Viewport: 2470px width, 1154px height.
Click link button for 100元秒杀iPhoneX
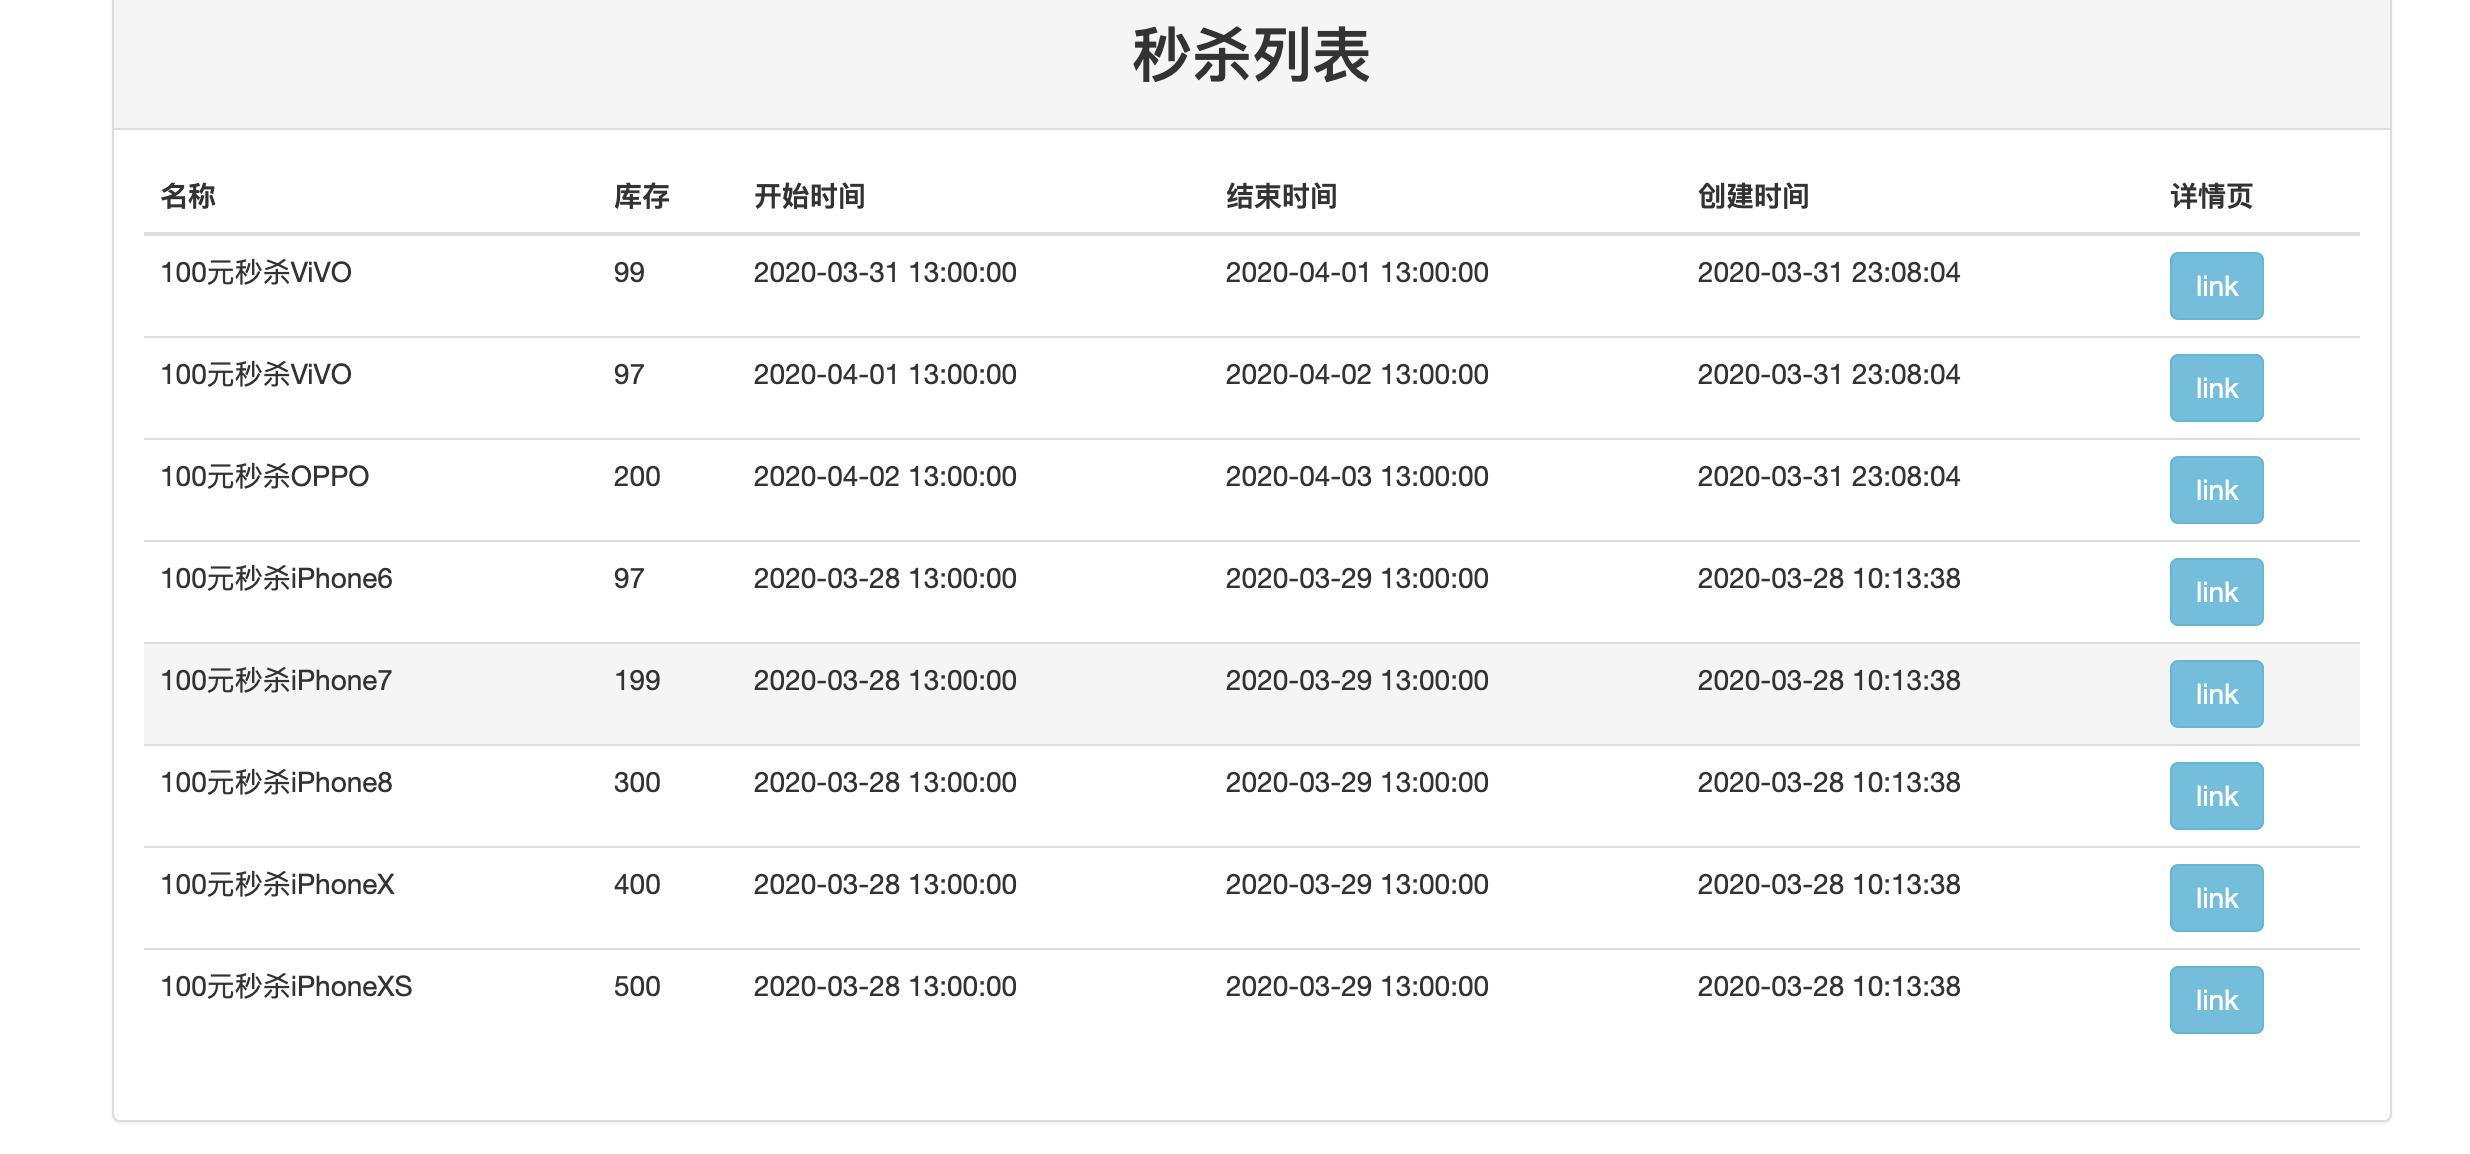click(x=2215, y=898)
